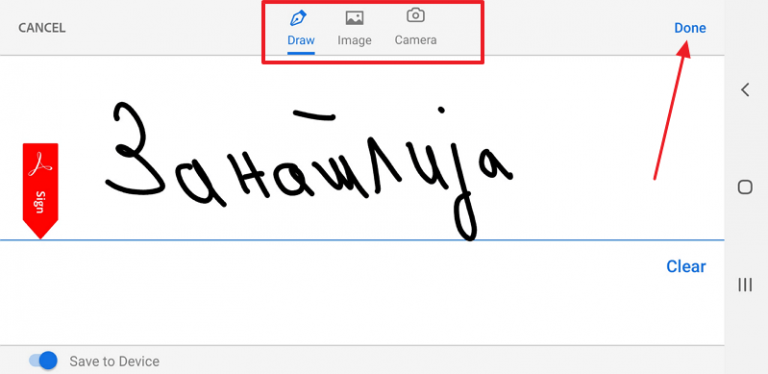This screenshot has height=374, width=768.
Task: Open Android recent apps button
Action: (x=745, y=284)
